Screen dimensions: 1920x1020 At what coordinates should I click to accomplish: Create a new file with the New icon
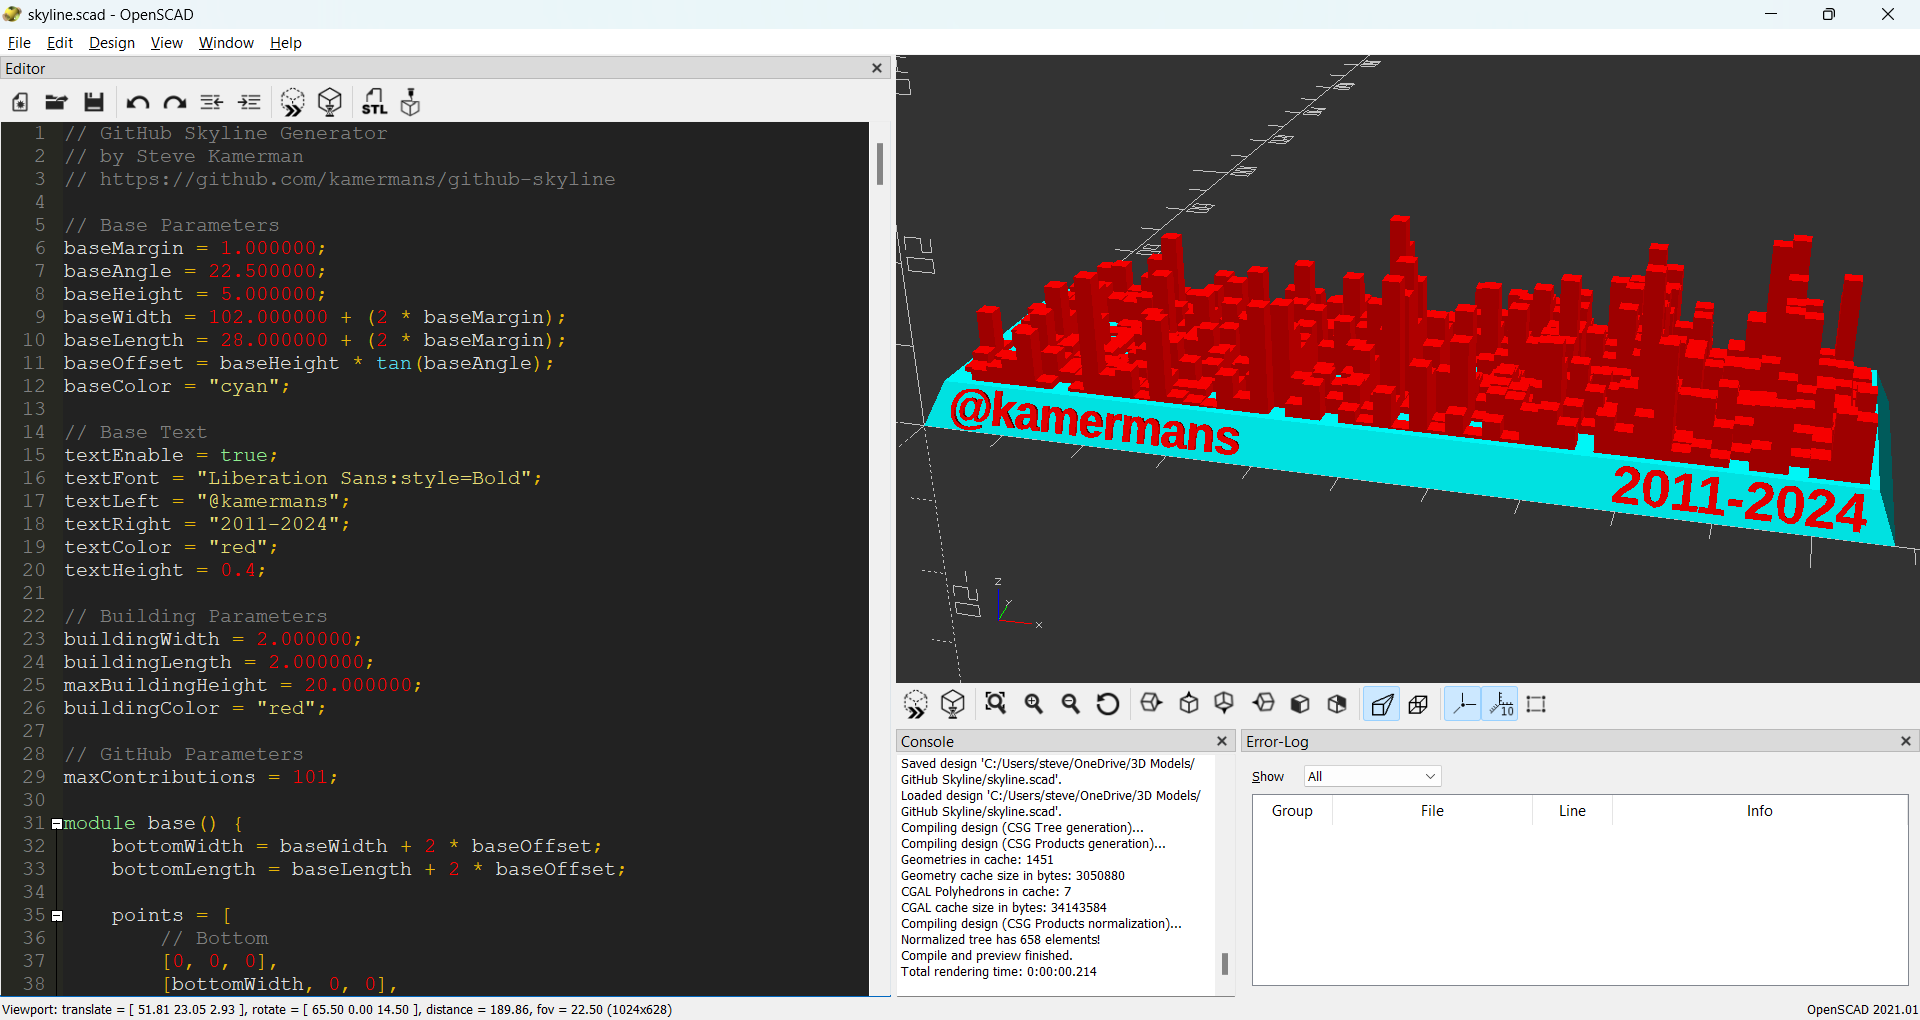click(x=20, y=102)
